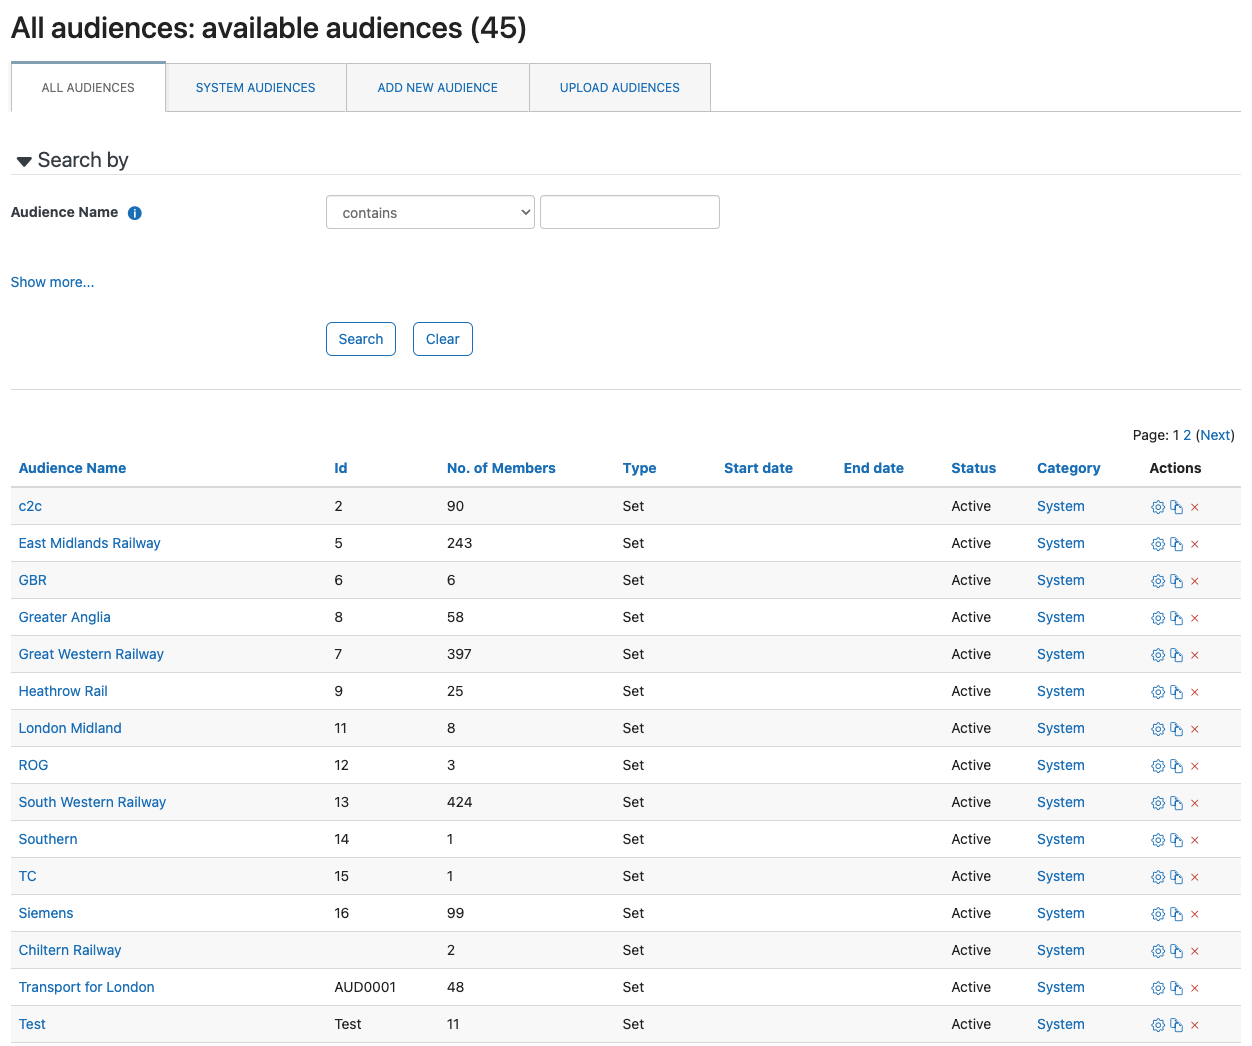This screenshot has width=1252, height=1046.
Task: Open System category for Siemens row
Action: click(x=1061, y=913)
